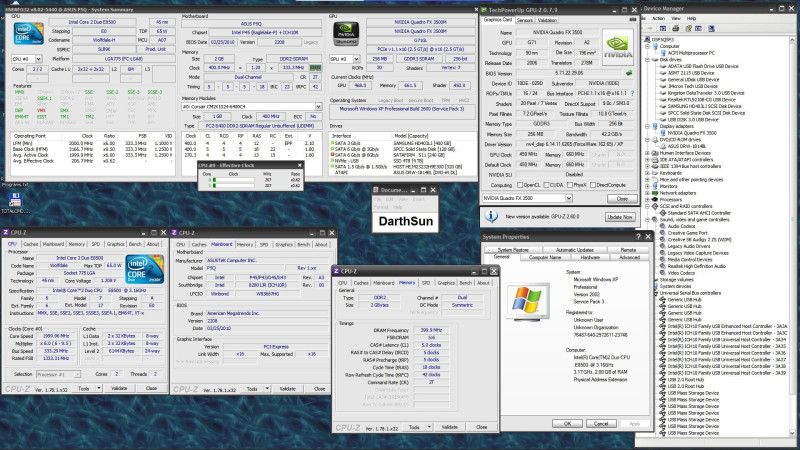Select Creative SB Audigy 2 ZS (WDM) device
Image resolution: width=800 pixels, height=450 pixels.
(699, 239)
